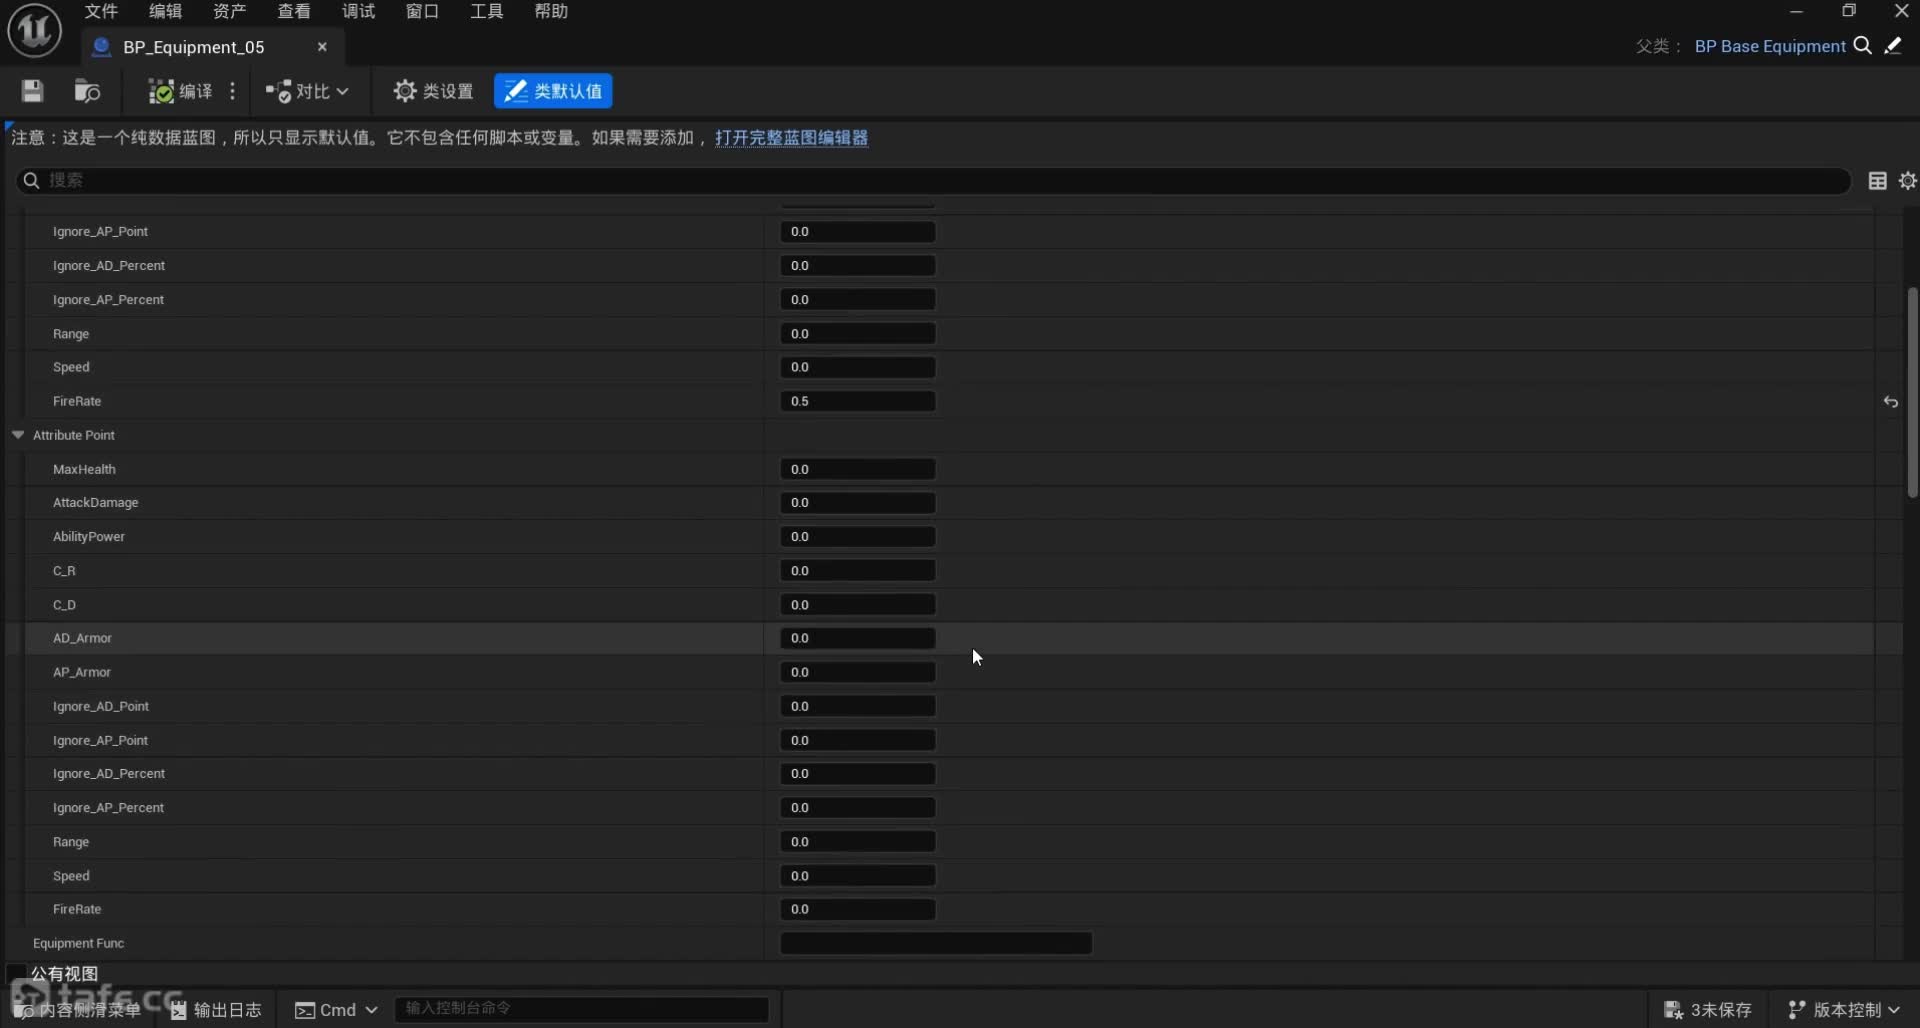Click BP Base Equipment parent class link
Screen dimensions: 1920x1028
point(1769,46)
